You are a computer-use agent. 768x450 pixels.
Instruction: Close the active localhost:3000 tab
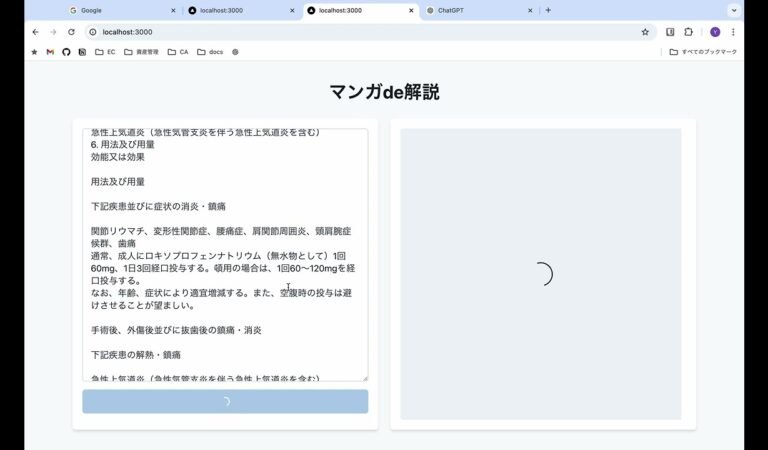[411, 10]
